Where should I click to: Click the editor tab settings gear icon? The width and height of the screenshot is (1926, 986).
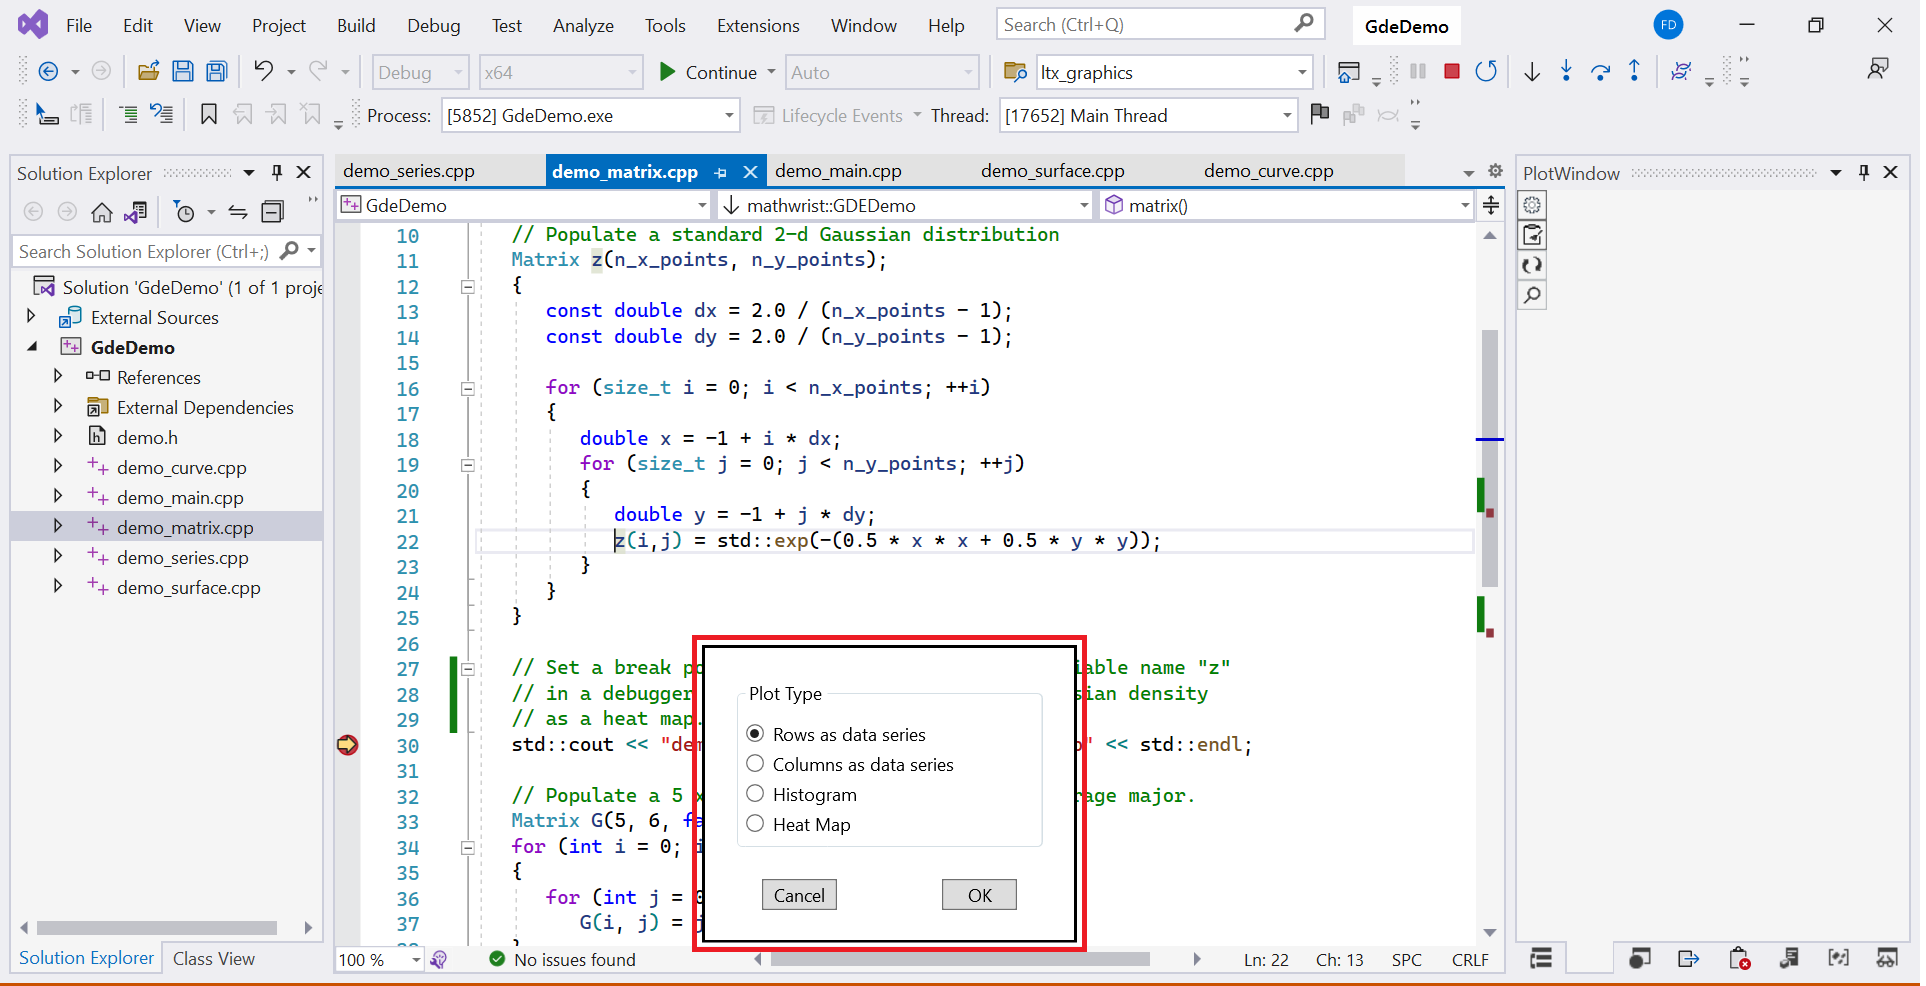[x=1495, y=171]
